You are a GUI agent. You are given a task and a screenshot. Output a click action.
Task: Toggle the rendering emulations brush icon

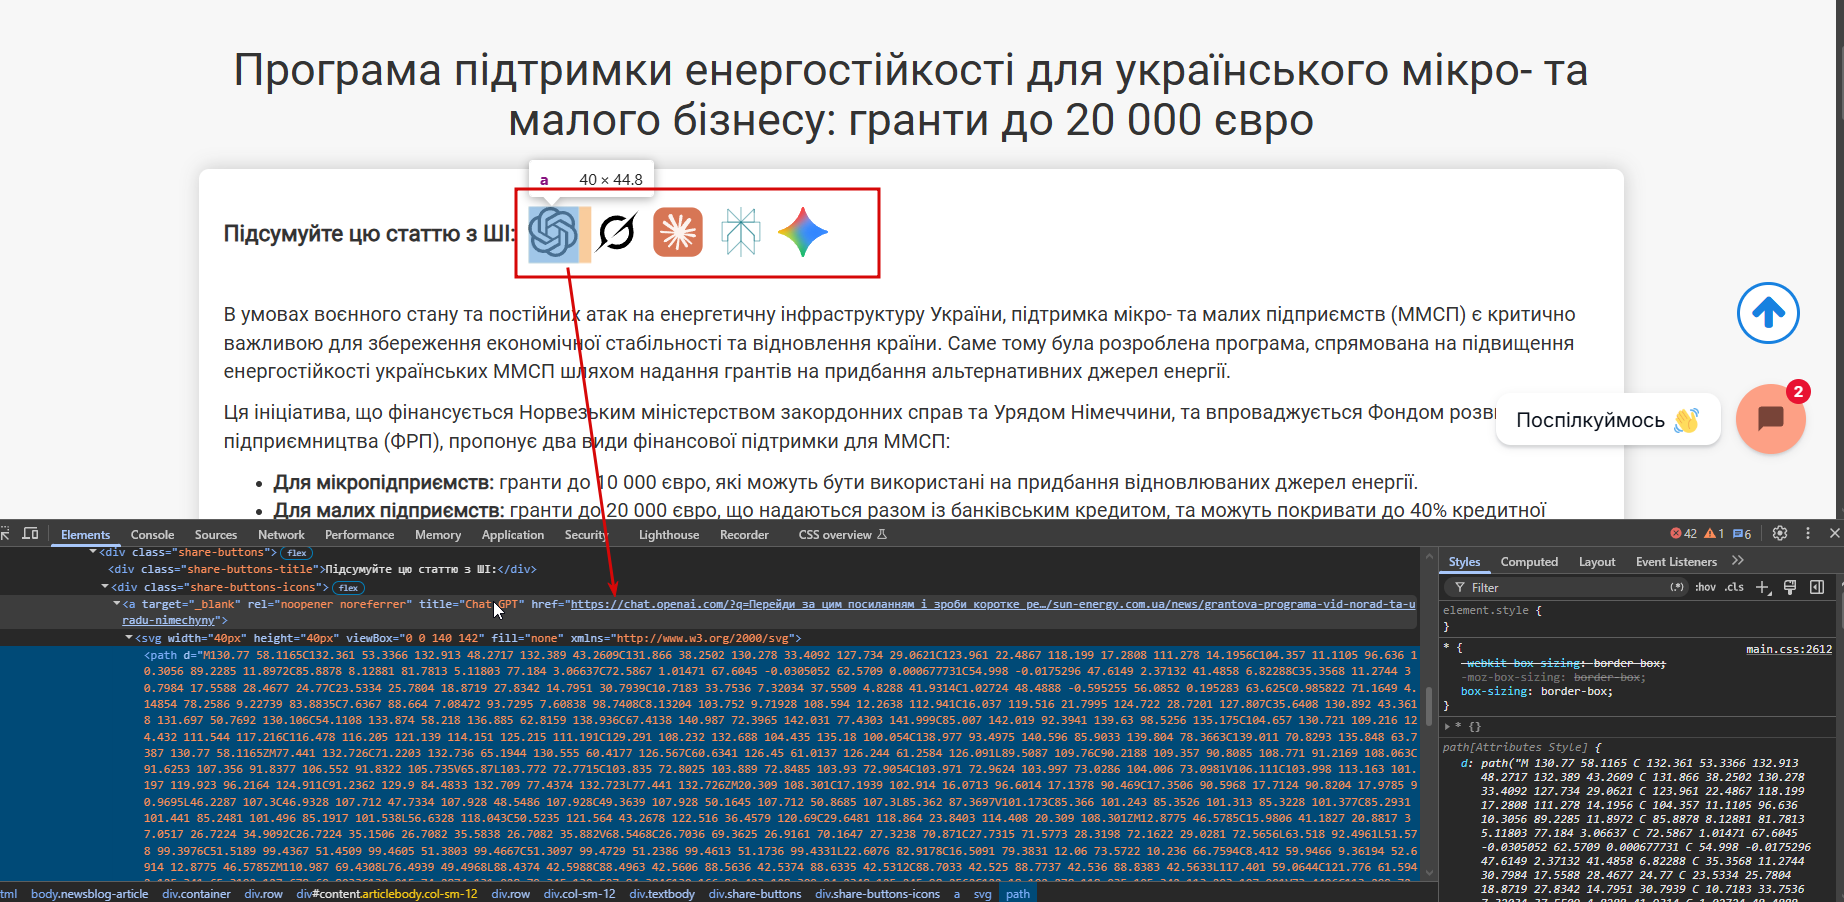coord(1790,587)
